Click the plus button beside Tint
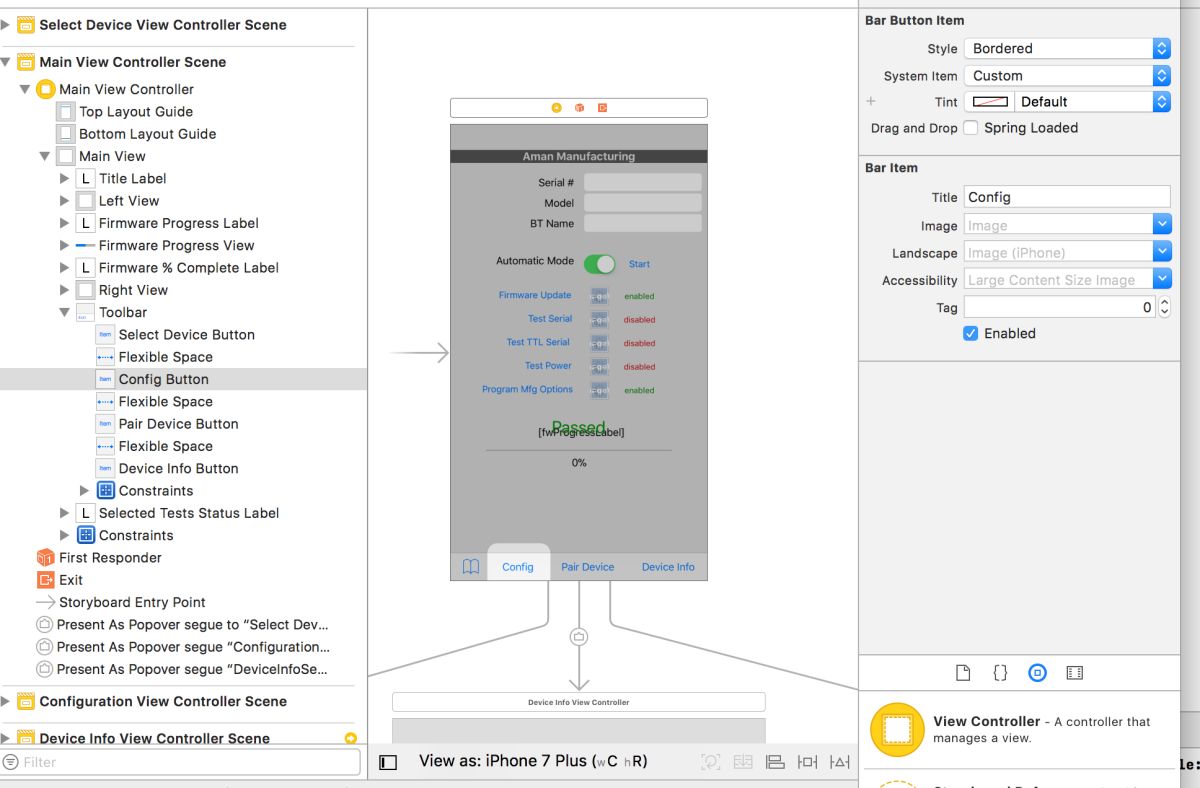The height and width of the screenshot is (788, 1200). [x=871, y=101]
